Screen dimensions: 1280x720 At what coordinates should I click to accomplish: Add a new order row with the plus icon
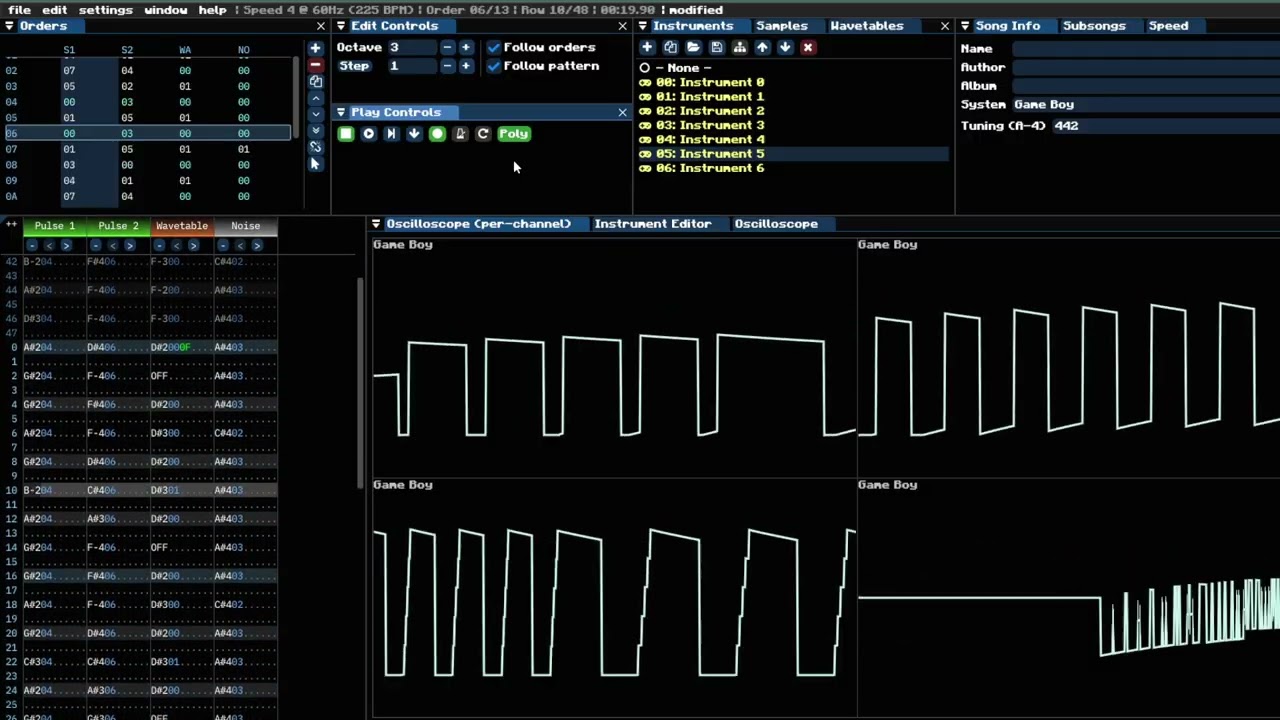pos(315,48)
